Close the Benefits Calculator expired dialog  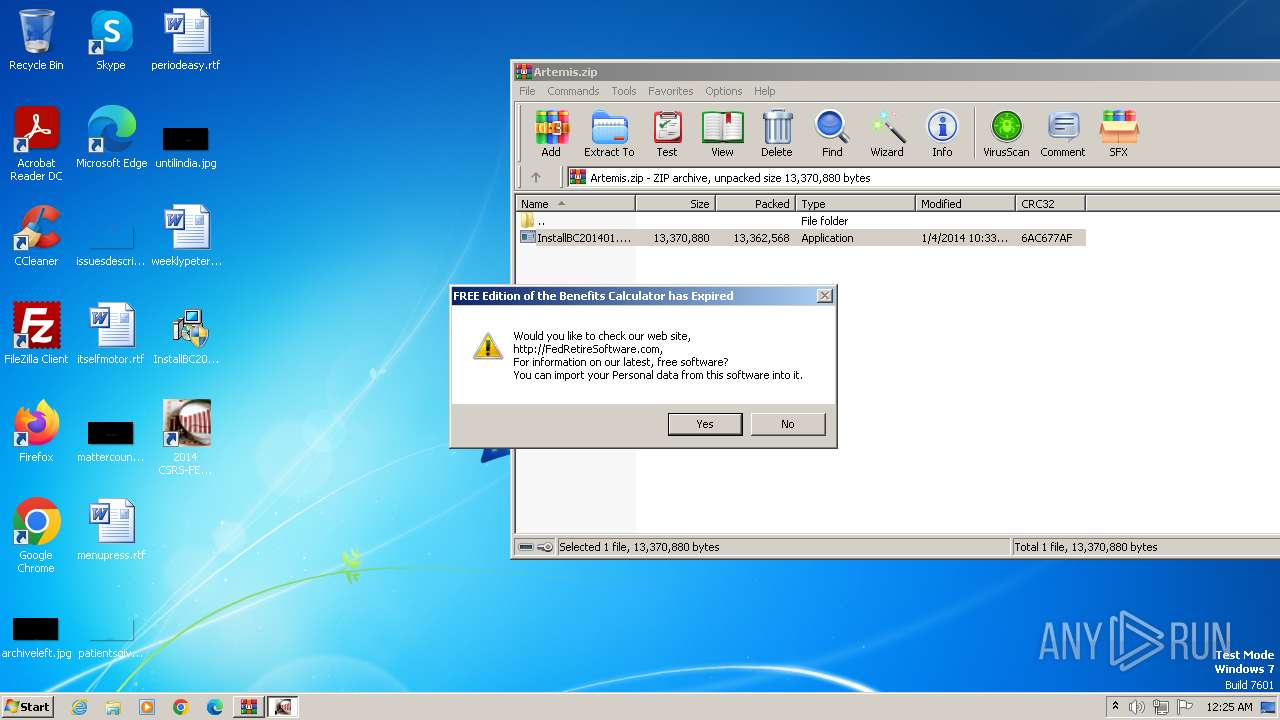coord(824,296)
